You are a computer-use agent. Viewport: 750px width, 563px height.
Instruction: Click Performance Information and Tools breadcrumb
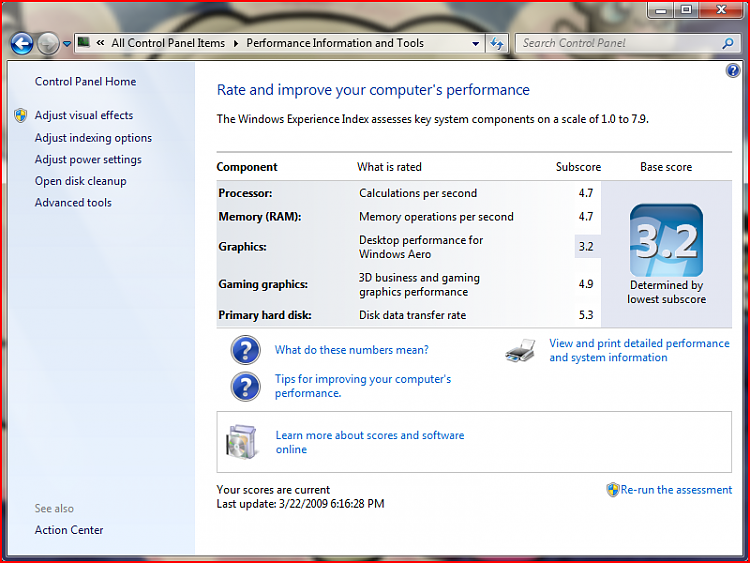coord(335,43)
